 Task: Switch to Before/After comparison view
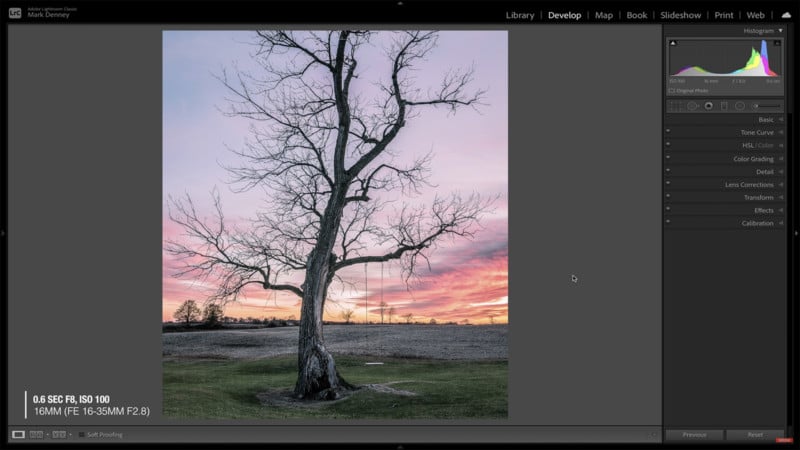coord(37,434)
